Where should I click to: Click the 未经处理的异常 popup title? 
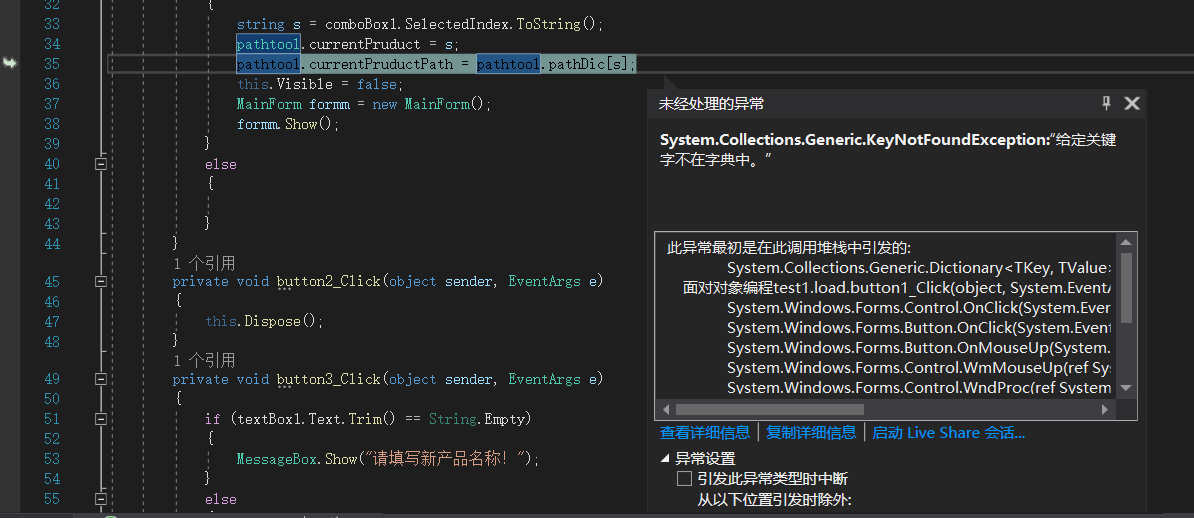[x=711, y=104]
